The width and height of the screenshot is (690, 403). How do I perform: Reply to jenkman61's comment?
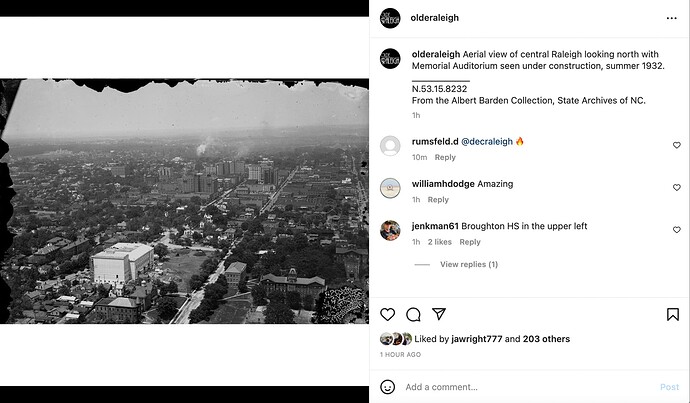coord(470,242)
